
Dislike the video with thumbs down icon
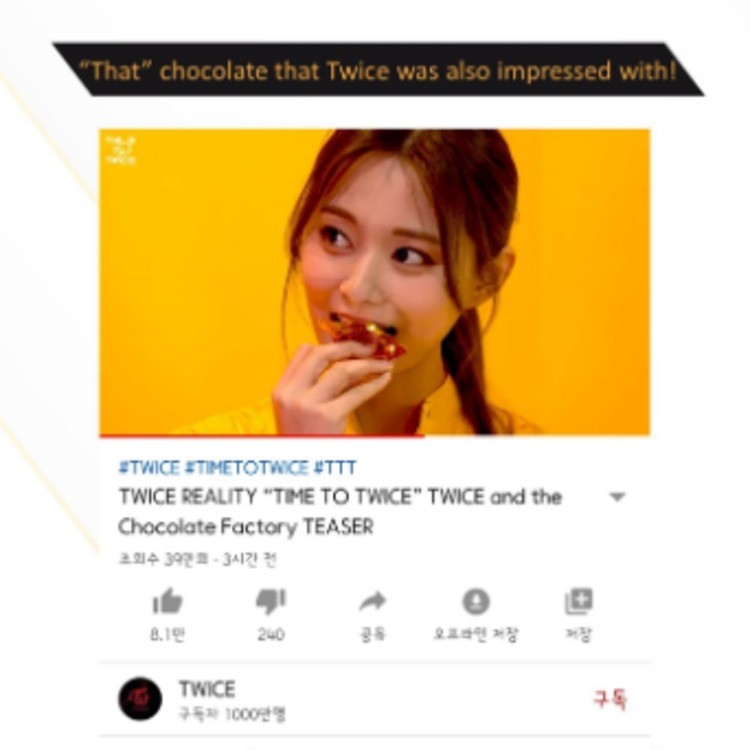(x=271, y=601)
